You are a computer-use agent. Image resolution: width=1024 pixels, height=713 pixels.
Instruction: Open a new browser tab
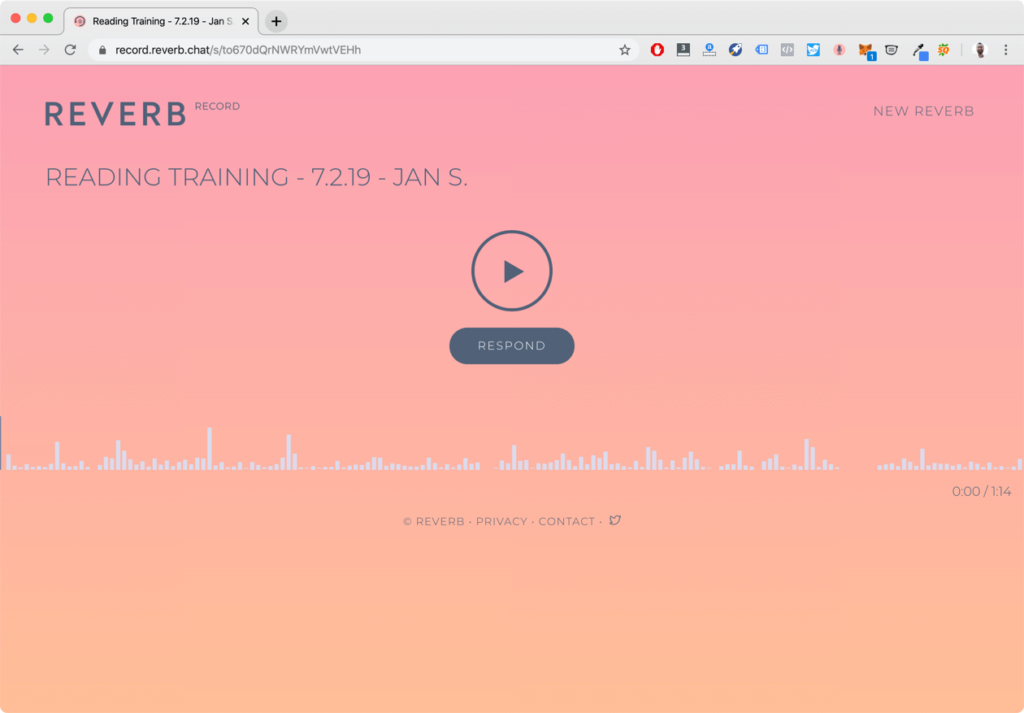[x=276, y=21]
